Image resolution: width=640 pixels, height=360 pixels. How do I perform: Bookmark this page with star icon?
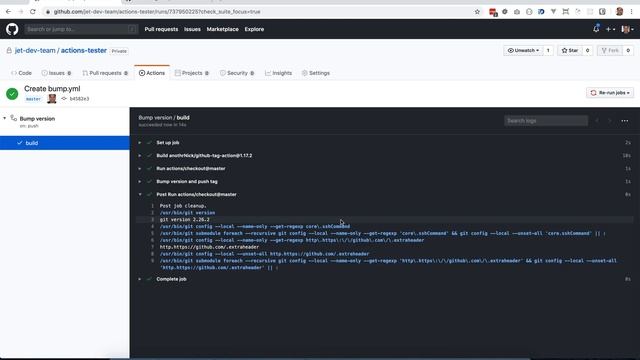477,12
